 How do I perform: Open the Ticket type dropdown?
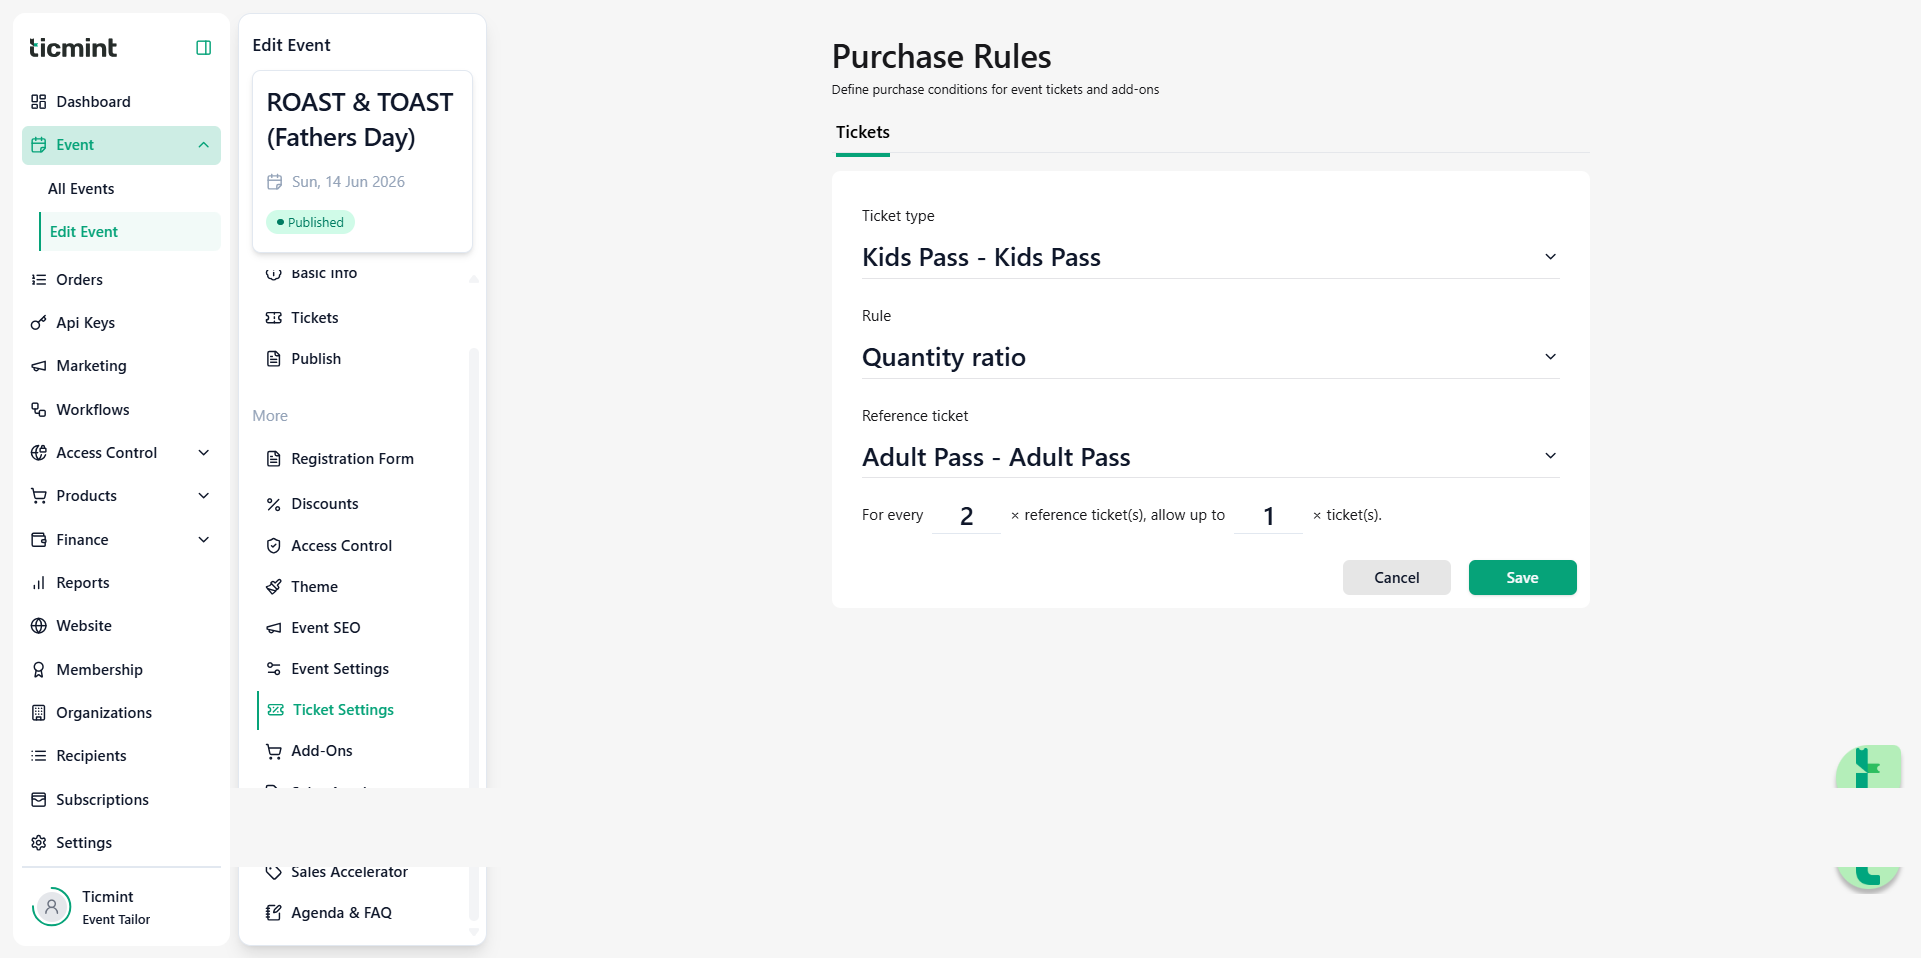pos(1210,257)
